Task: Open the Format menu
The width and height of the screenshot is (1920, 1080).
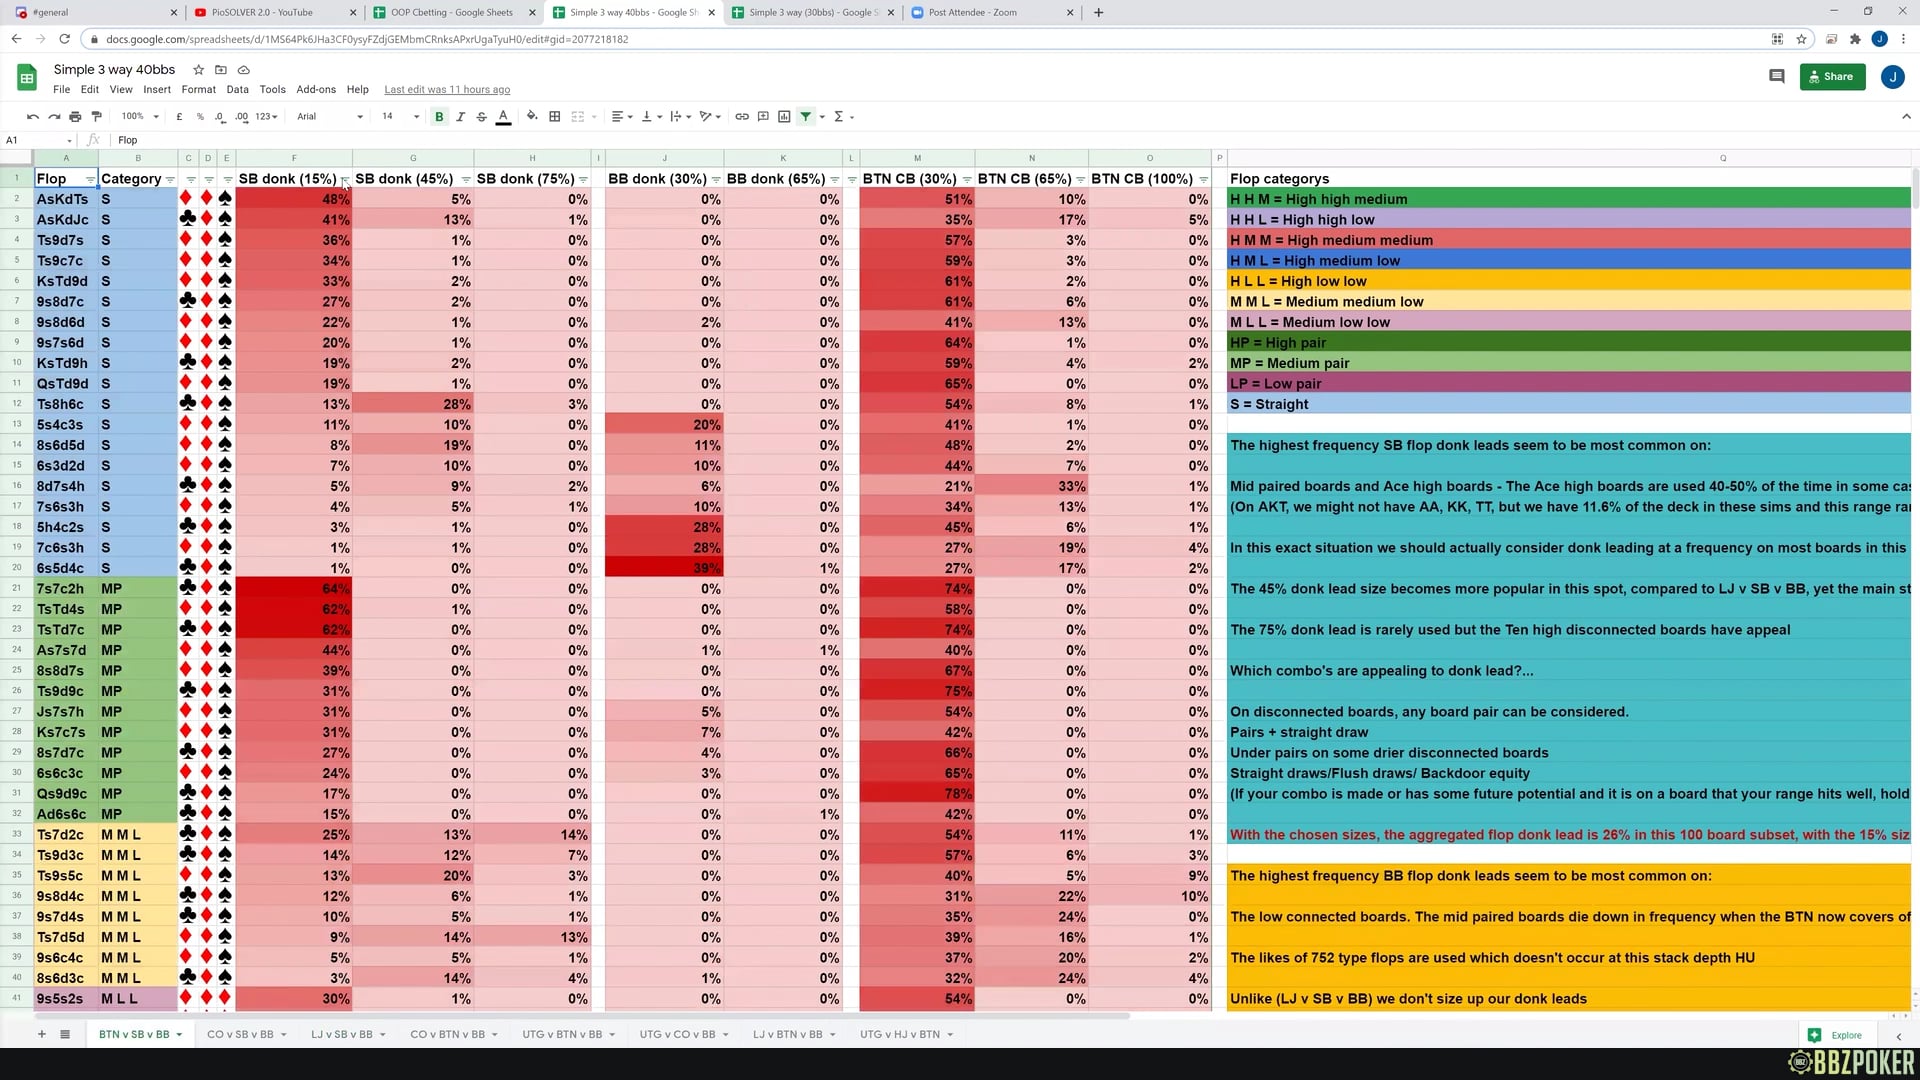Action: click(198, 90)
